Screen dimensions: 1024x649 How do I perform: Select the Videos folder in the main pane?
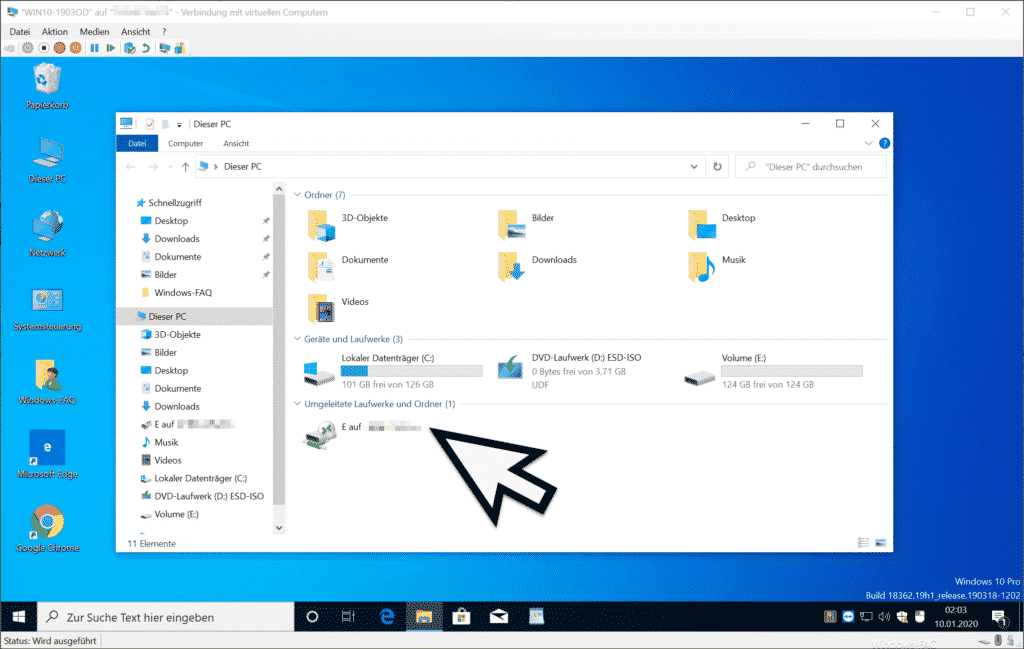point(338,309)
